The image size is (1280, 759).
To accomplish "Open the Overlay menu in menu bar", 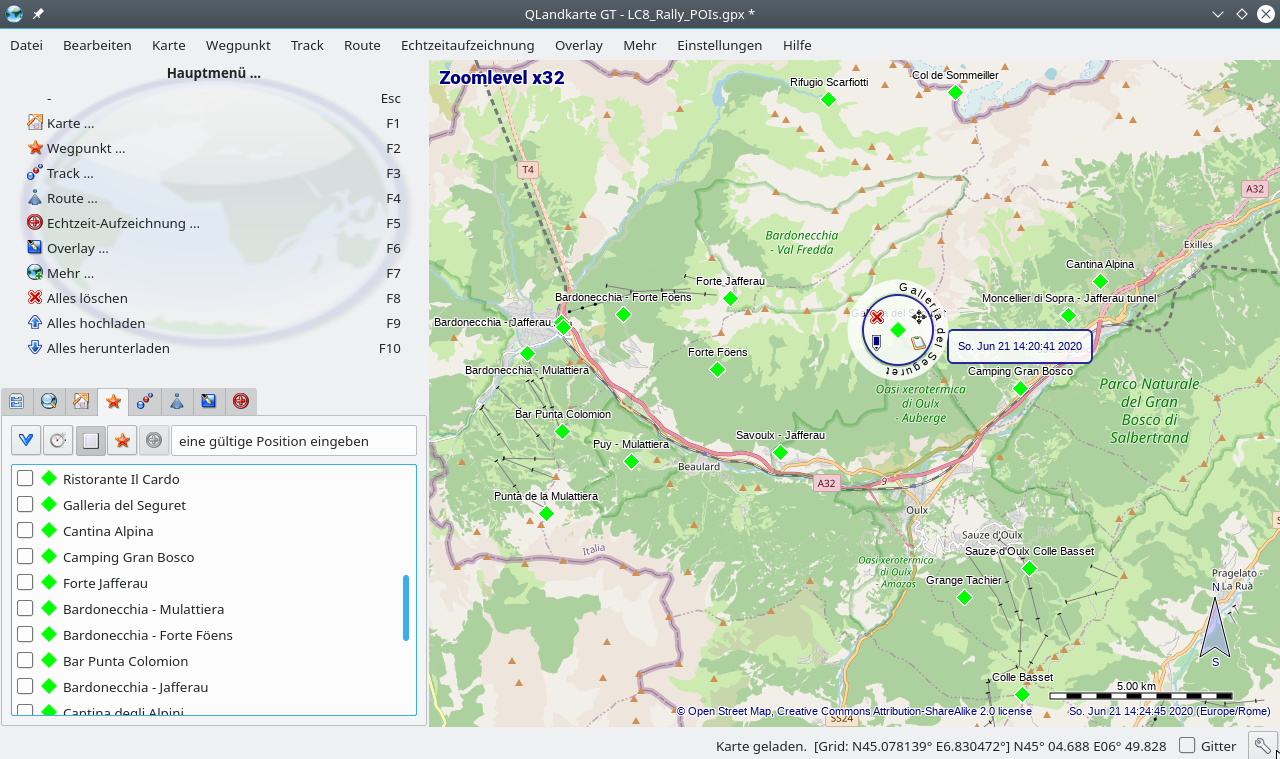I will click(578, 45).
